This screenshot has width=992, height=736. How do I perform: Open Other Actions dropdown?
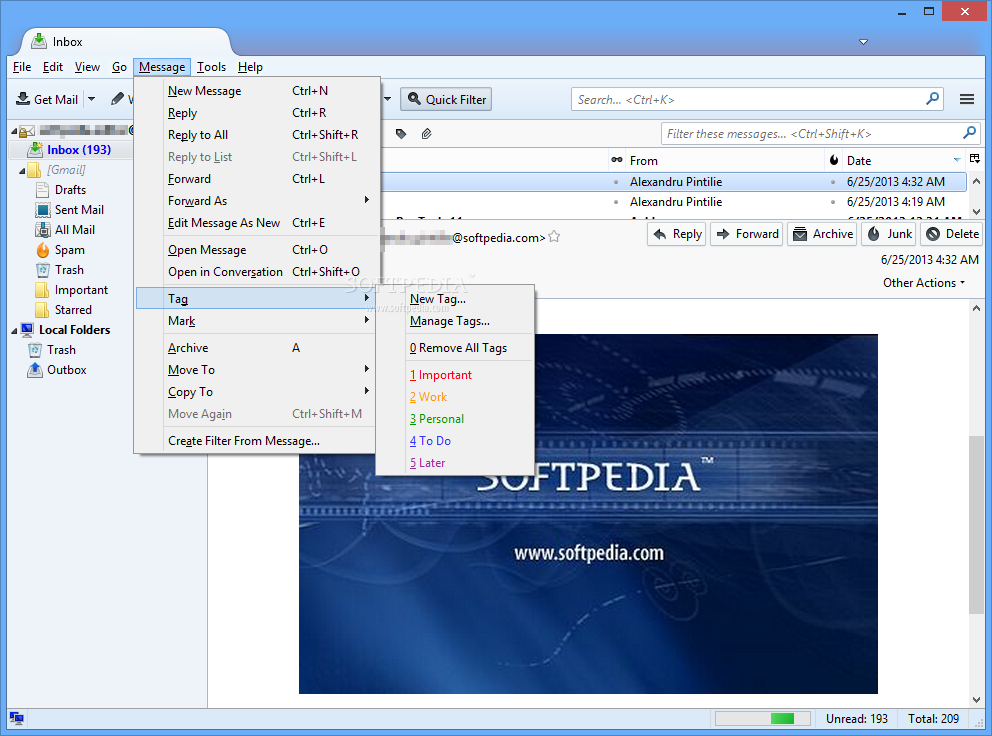924,283
